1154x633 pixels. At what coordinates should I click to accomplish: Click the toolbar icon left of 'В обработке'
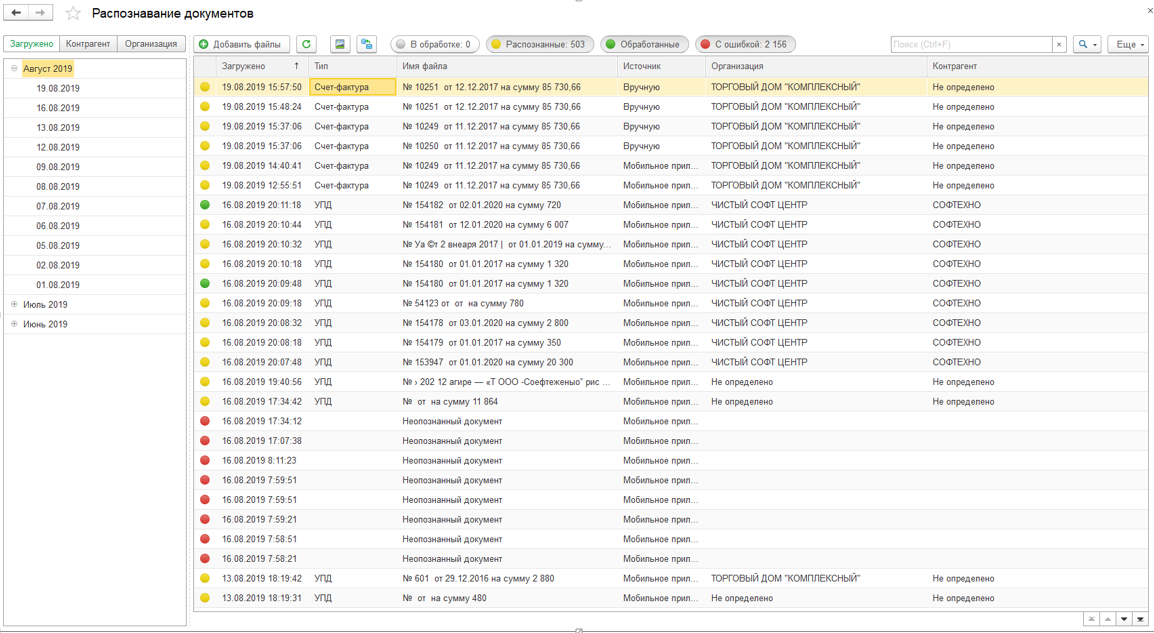pos(367,44)
